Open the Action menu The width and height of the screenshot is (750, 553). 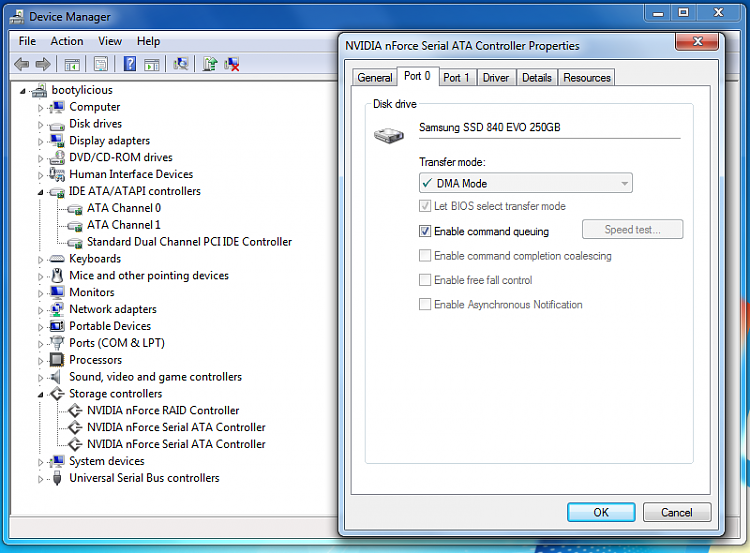(67, 41)
